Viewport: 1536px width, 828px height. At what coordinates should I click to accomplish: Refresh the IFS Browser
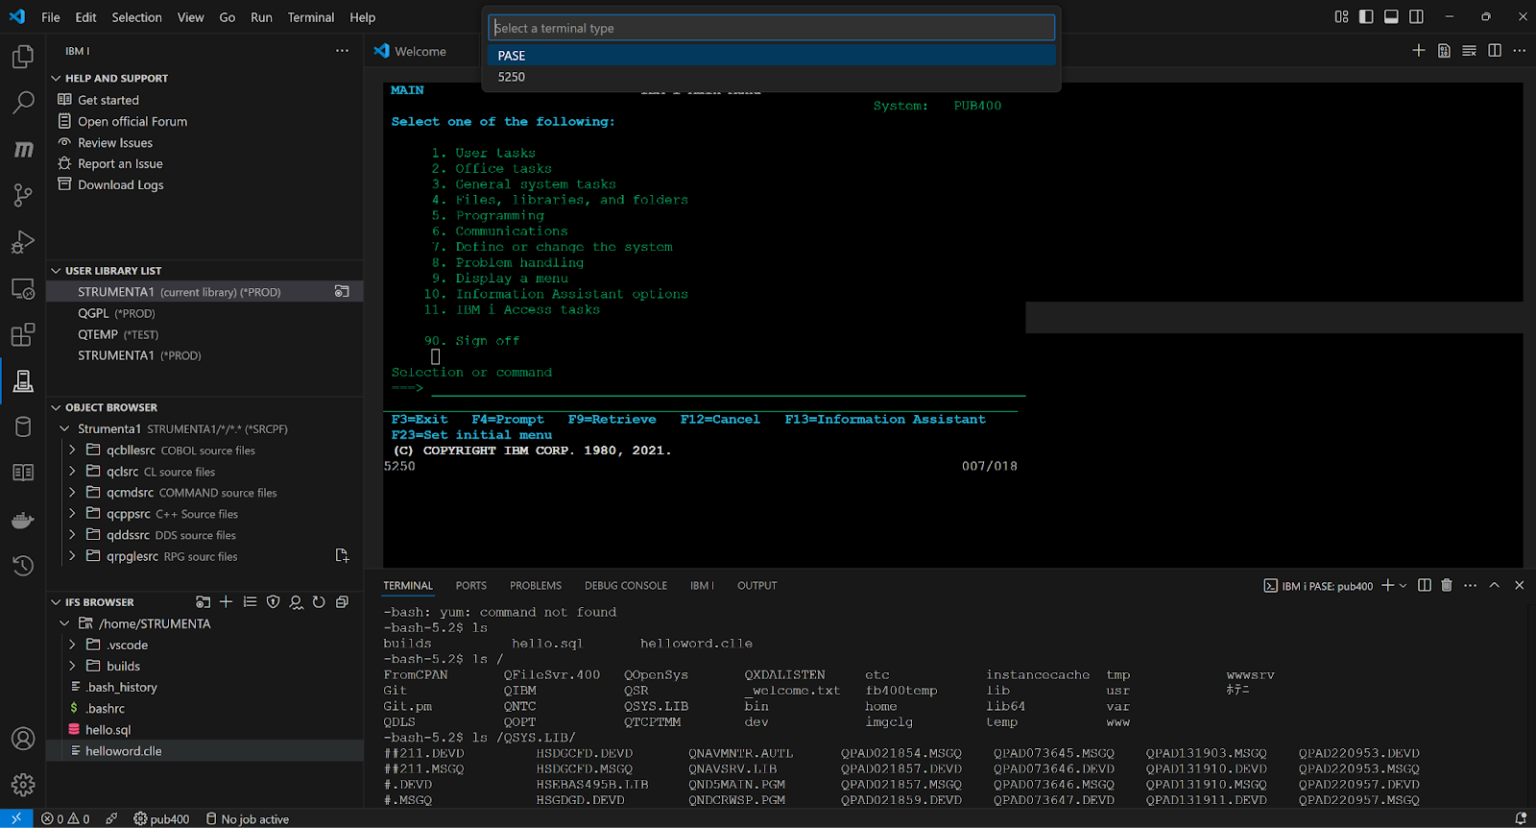(318, 601)
